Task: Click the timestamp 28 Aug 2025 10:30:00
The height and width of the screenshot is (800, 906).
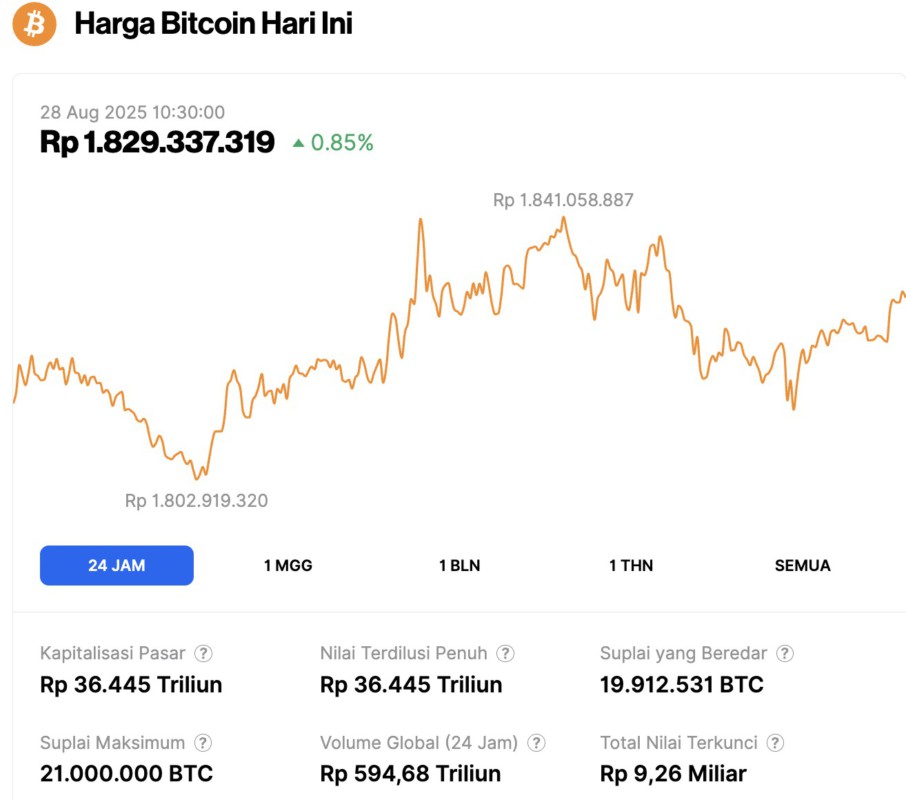Action: pos(133,112)
